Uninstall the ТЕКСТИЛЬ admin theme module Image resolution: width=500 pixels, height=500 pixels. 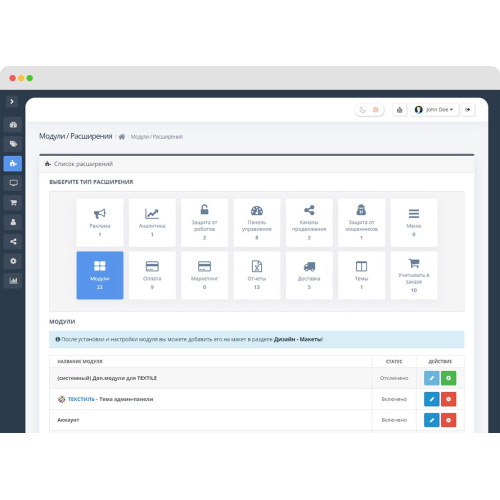pyautogui.click(x=448, y=399)
